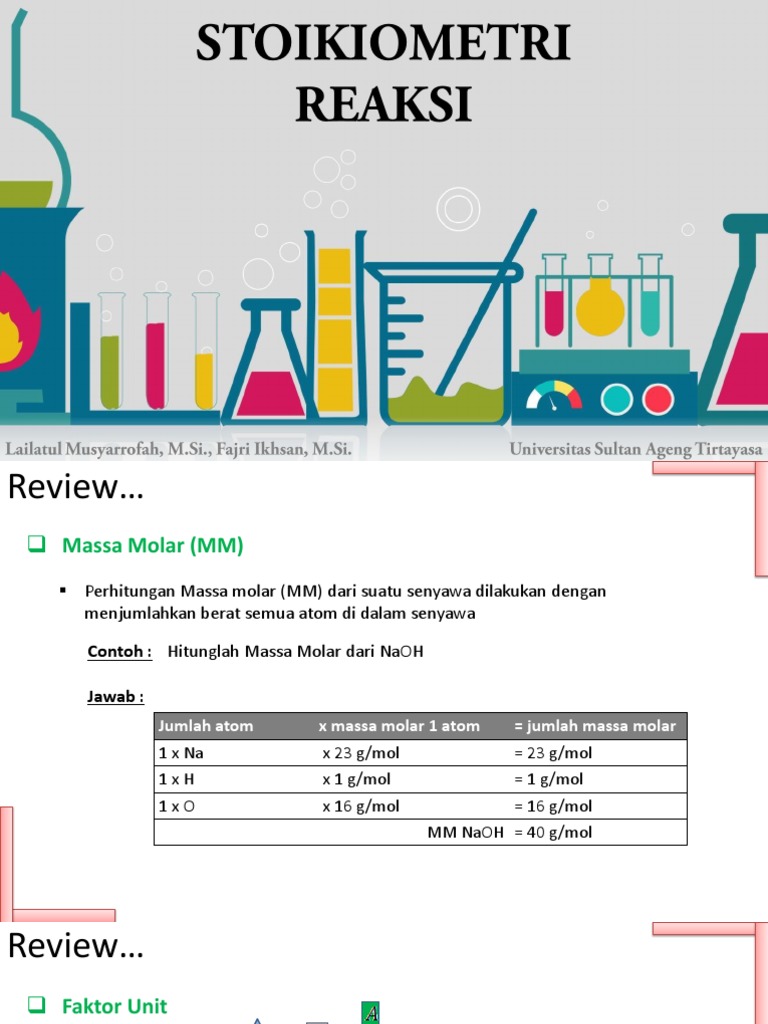Click the 1 x Na cell

coord(181,753)
